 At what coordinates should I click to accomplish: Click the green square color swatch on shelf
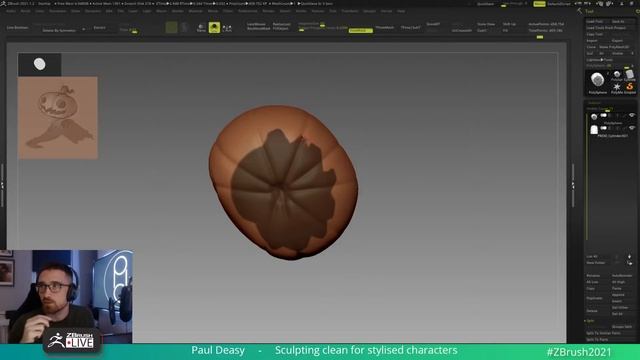click(x=171, y=27)
